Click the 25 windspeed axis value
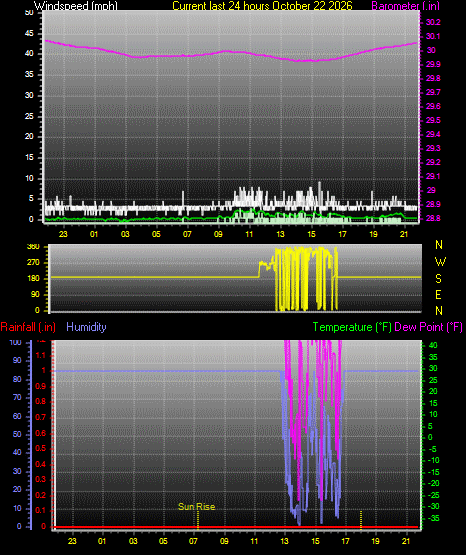Image resolution: width=466 pixels, height=555 pixels. click(29, 116)
